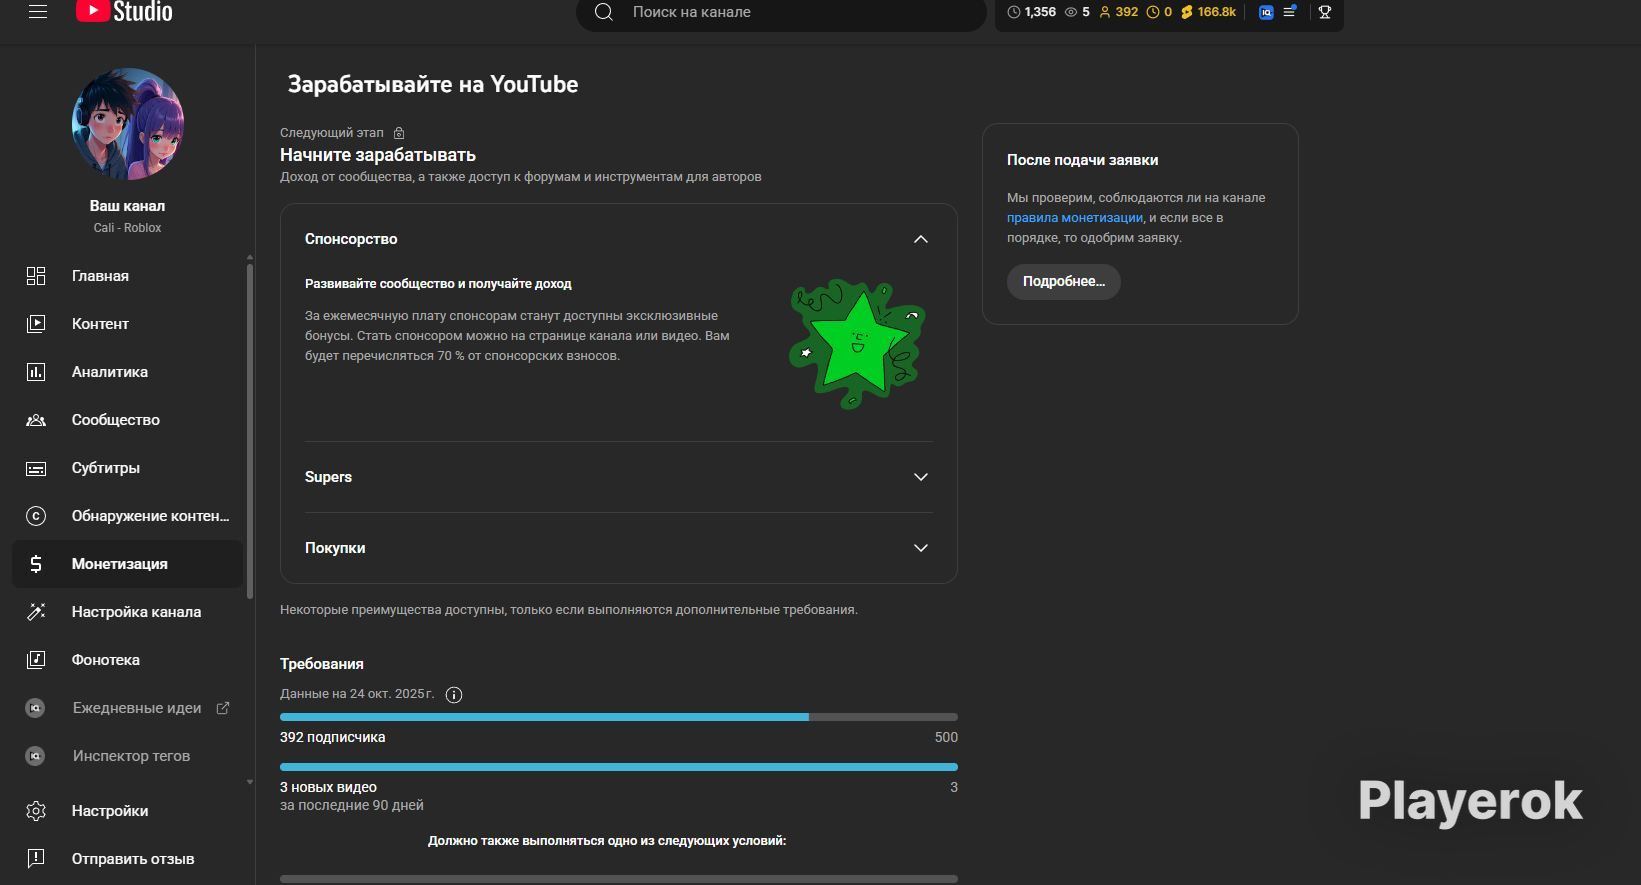The image size is (1641, 885).
Task: Click the Подробнее… button
Action: (x=1063, y=281)
